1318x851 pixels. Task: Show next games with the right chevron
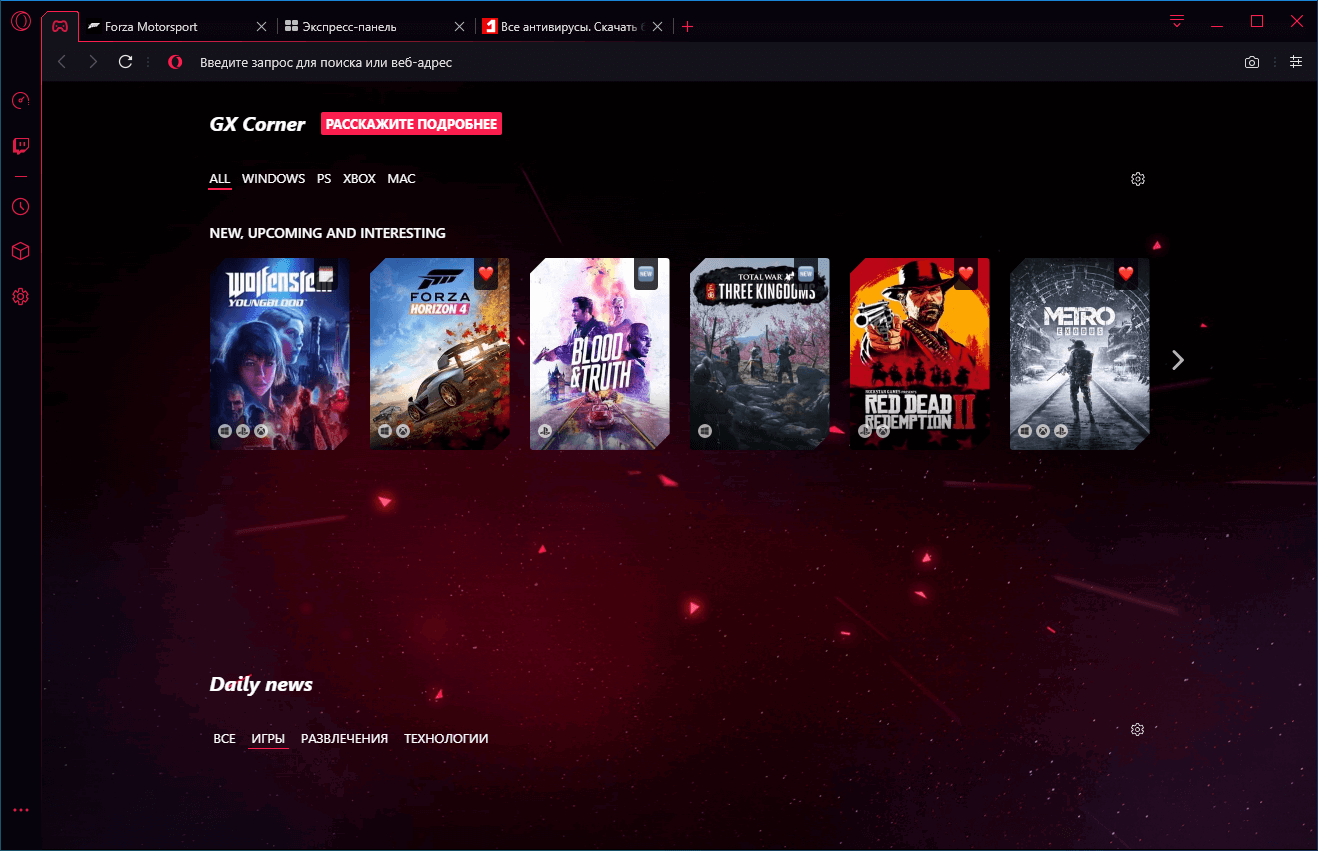(1178, 360)
